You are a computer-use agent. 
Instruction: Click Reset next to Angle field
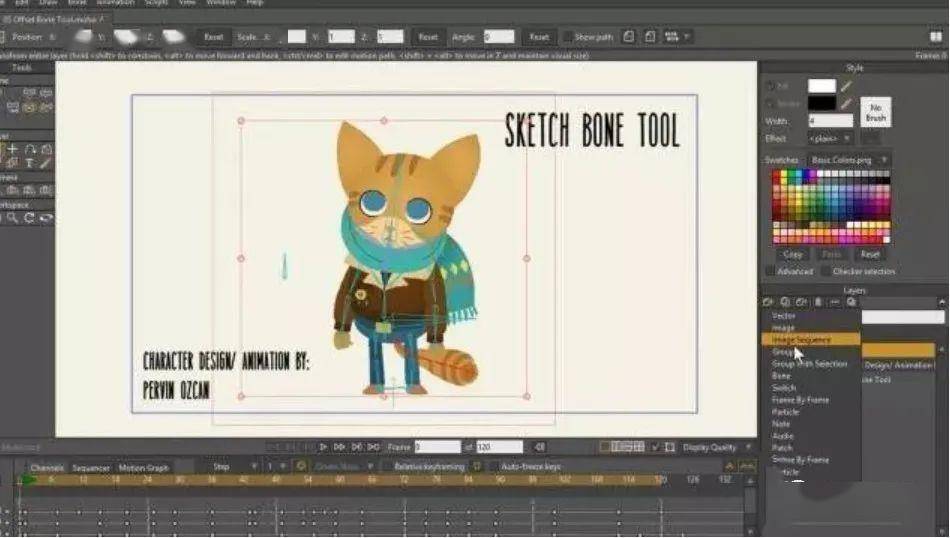click(x=539, y=37)
